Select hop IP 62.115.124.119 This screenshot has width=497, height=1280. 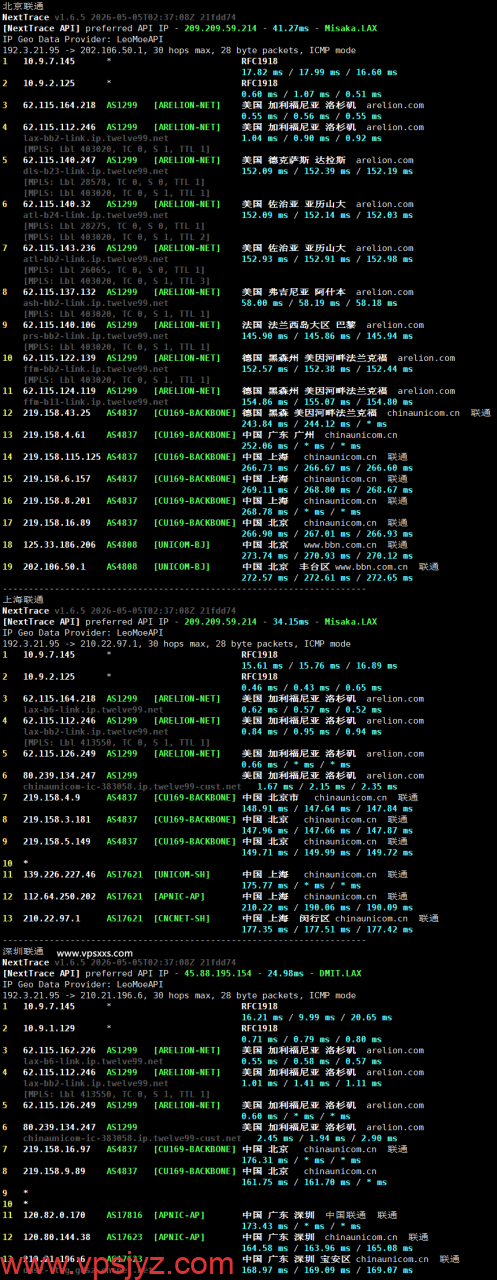[59, 391]
